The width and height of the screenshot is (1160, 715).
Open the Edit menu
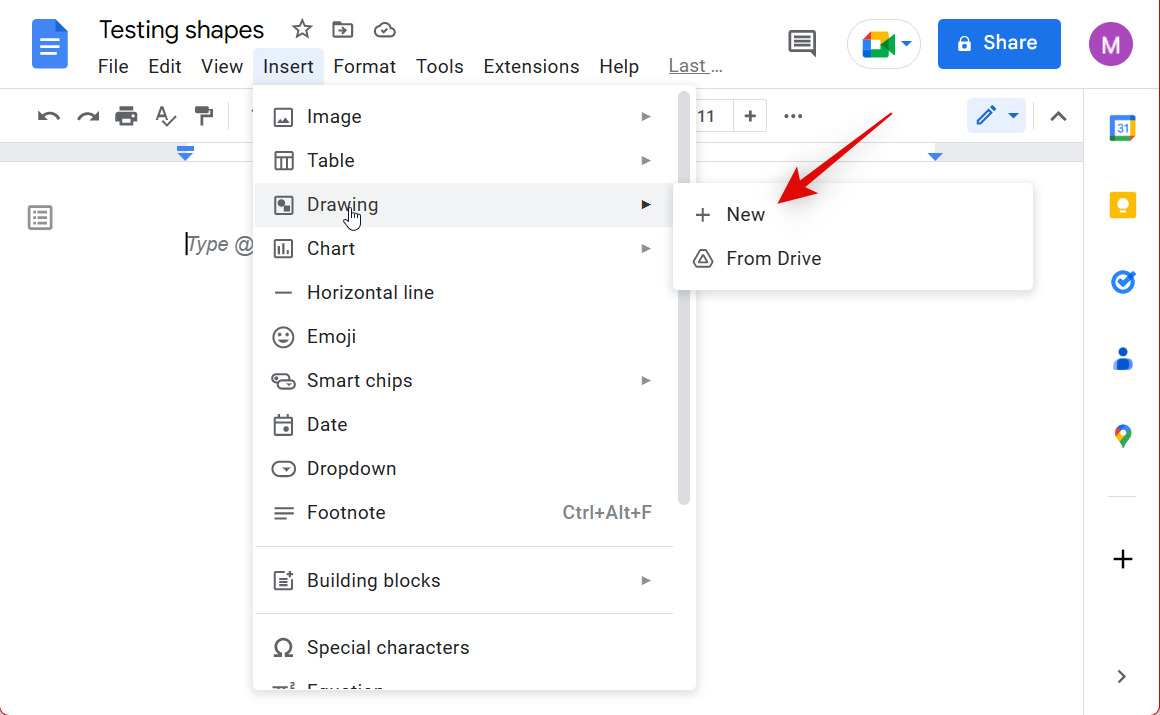pyautogui.click(x=164, y=67)
